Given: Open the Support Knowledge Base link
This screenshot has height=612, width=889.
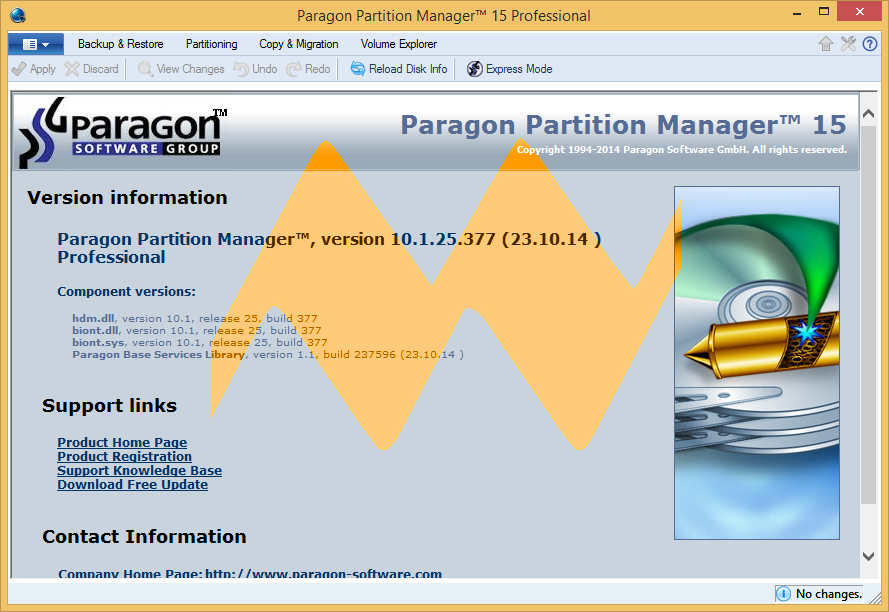Looking at the screenshot, I should 139,471.
